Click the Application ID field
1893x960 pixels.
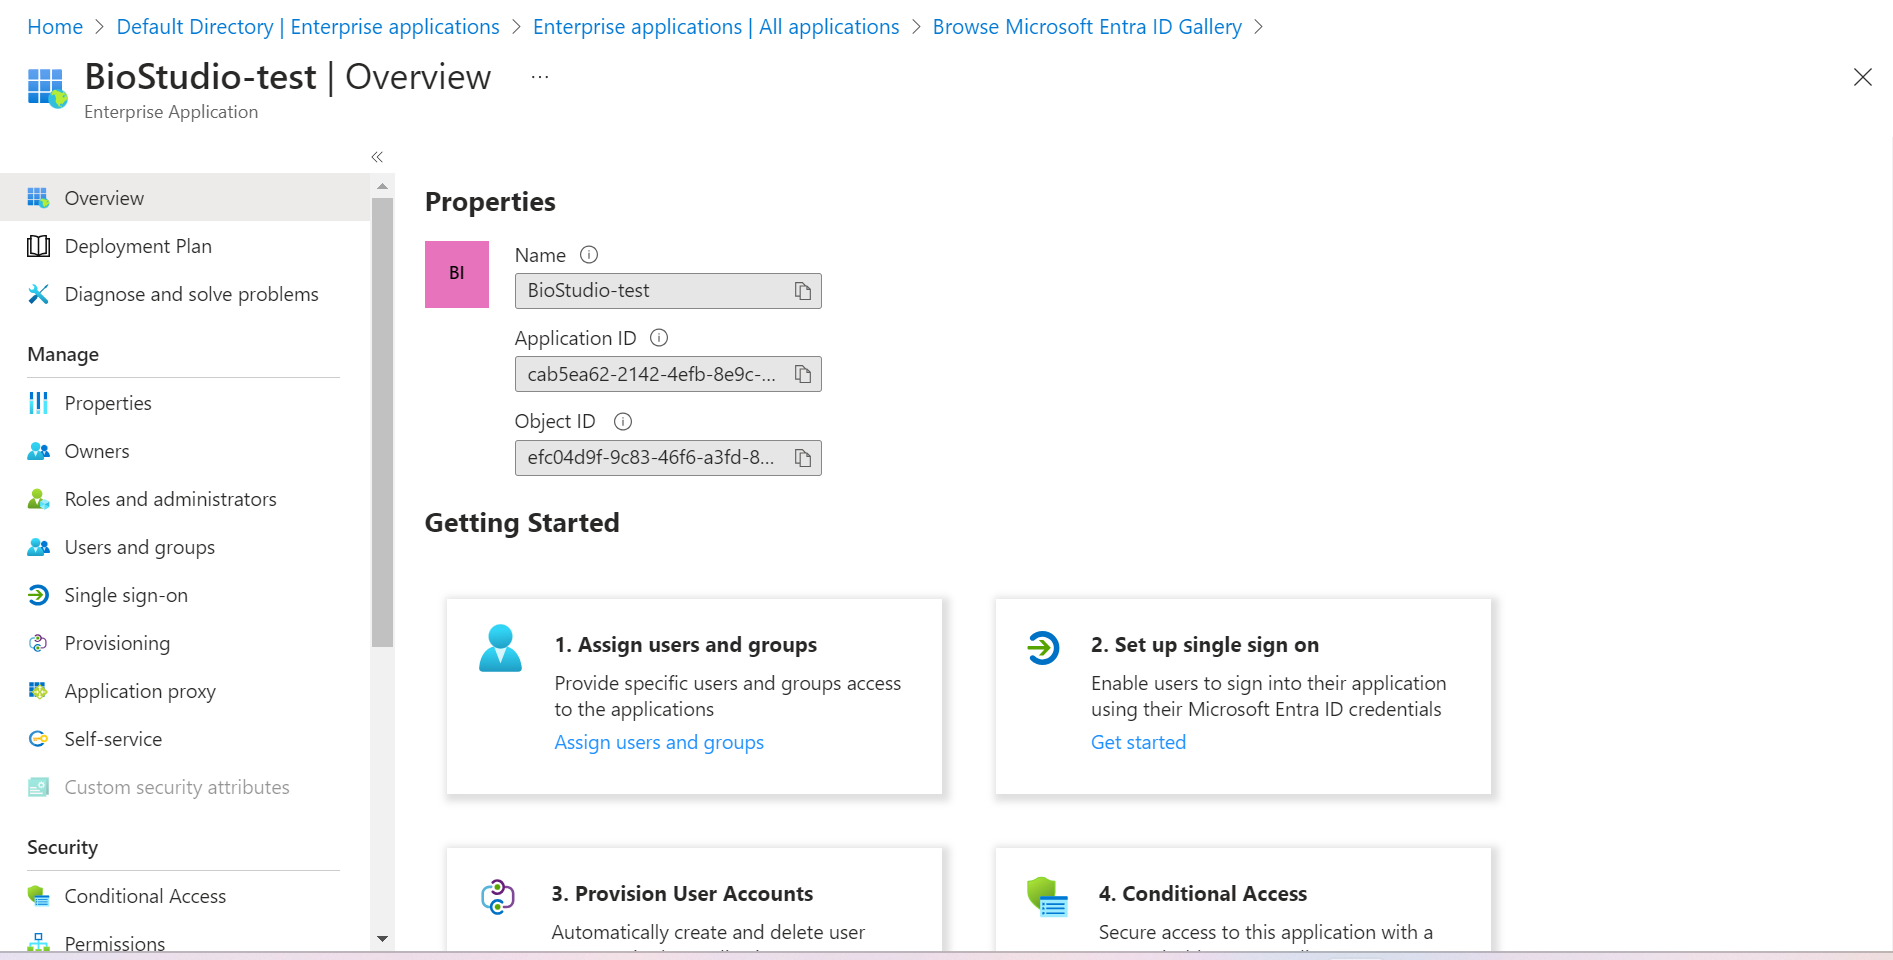(668, 374)
